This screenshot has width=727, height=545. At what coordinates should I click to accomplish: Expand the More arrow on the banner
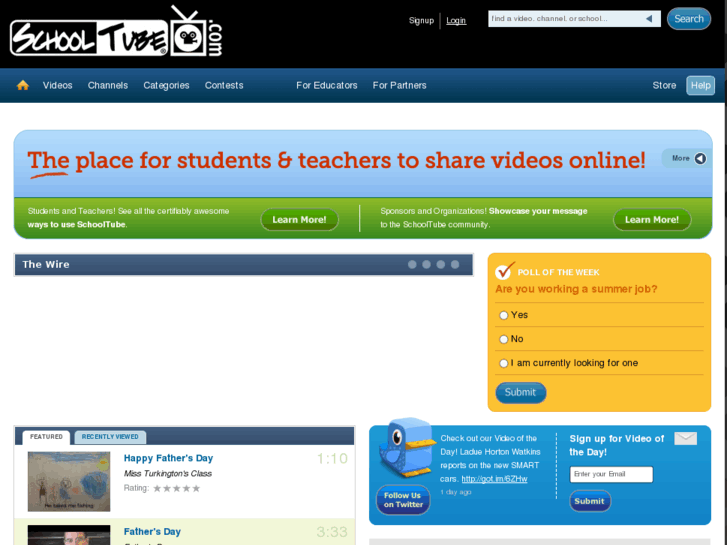click(700, 159)
